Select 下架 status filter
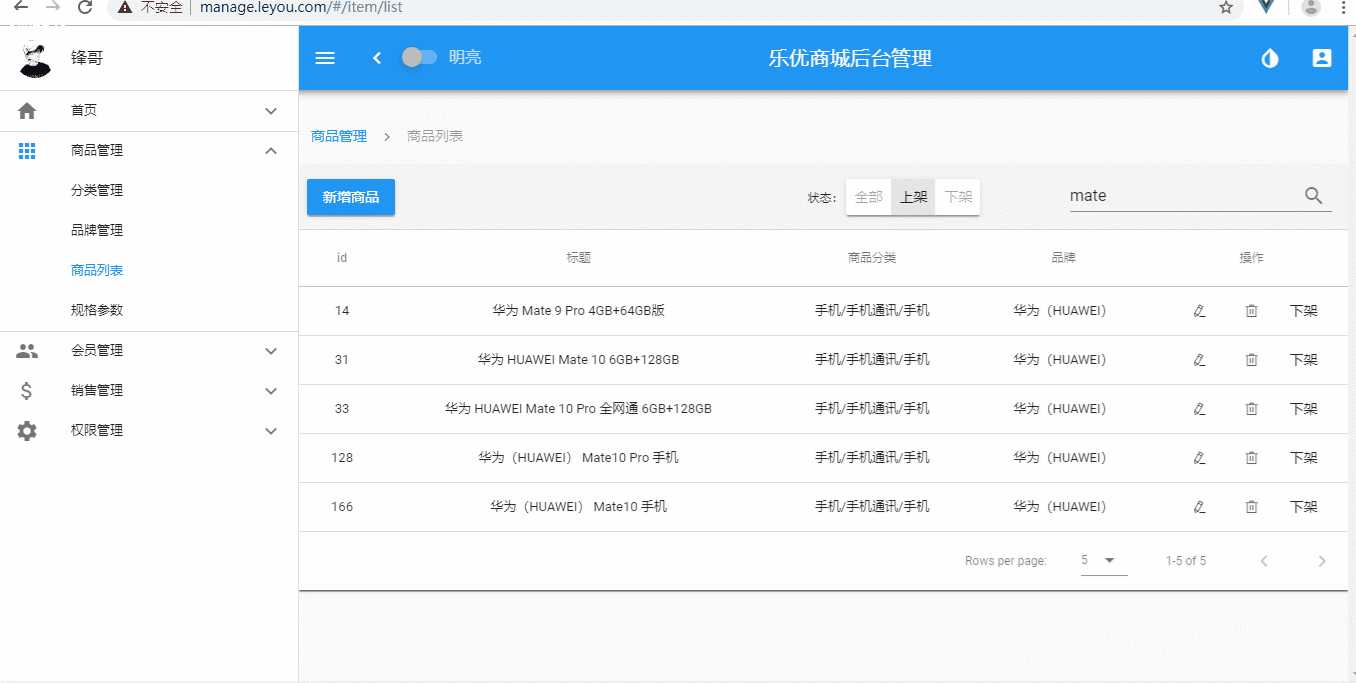Image resolution: width=1356 pixels, height=683 pixels. coord(958,197)
